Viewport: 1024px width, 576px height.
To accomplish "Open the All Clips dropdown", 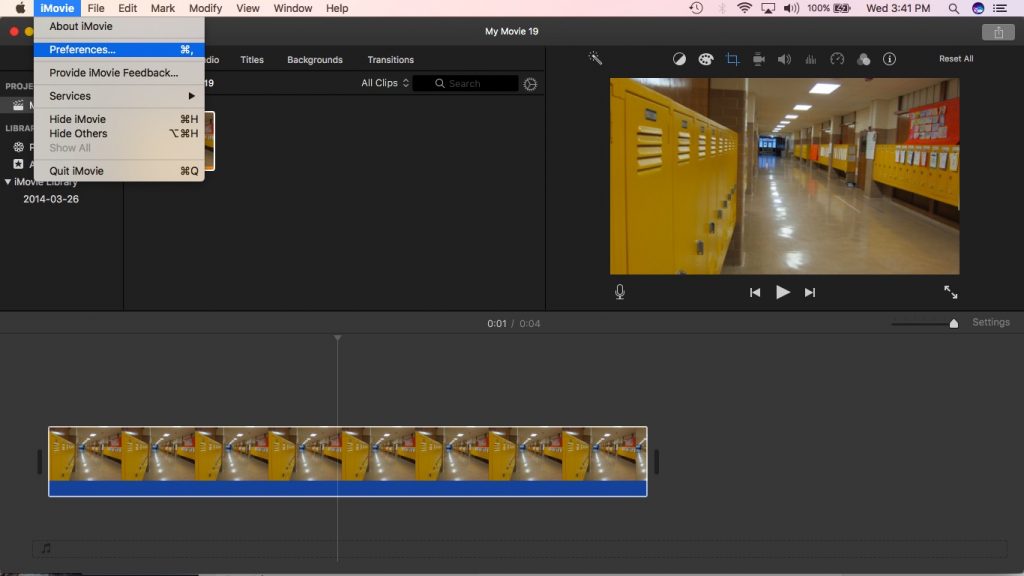I will click(x=385, y=83).
